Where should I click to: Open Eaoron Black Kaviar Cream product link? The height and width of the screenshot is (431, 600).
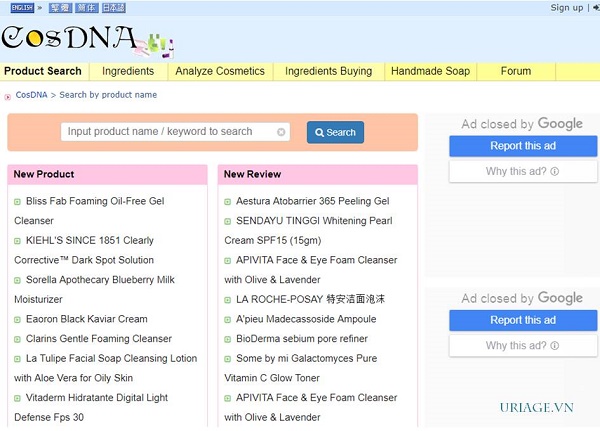86,319
